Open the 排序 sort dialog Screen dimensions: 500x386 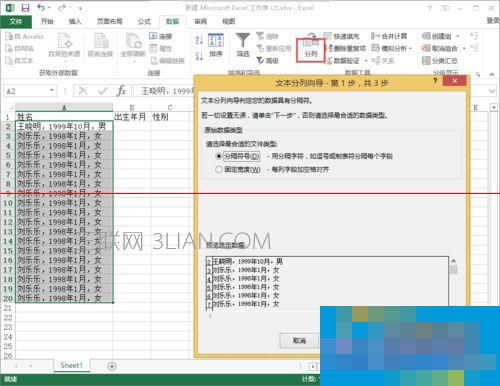[216, 45]
